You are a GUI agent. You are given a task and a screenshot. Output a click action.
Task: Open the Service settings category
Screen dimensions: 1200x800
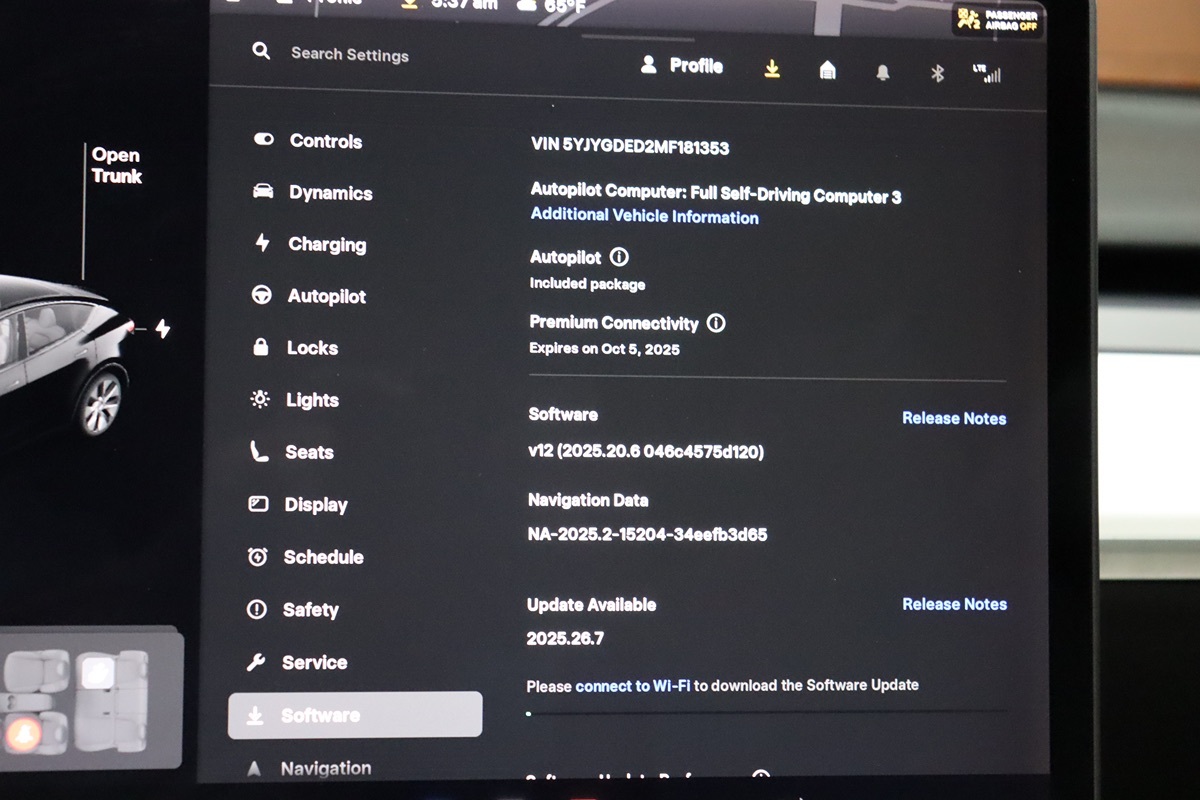pyautogui.click(x=297, y=662)
